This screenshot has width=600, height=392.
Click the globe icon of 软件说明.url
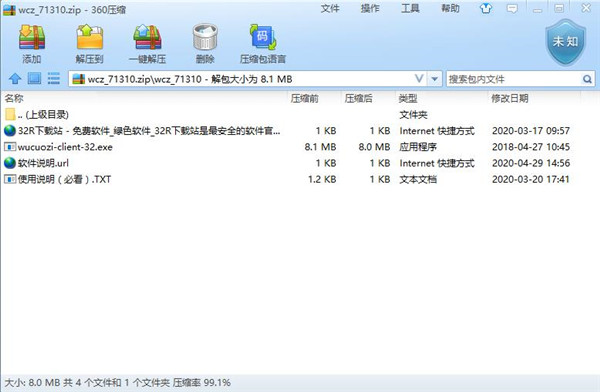[10, 163]
